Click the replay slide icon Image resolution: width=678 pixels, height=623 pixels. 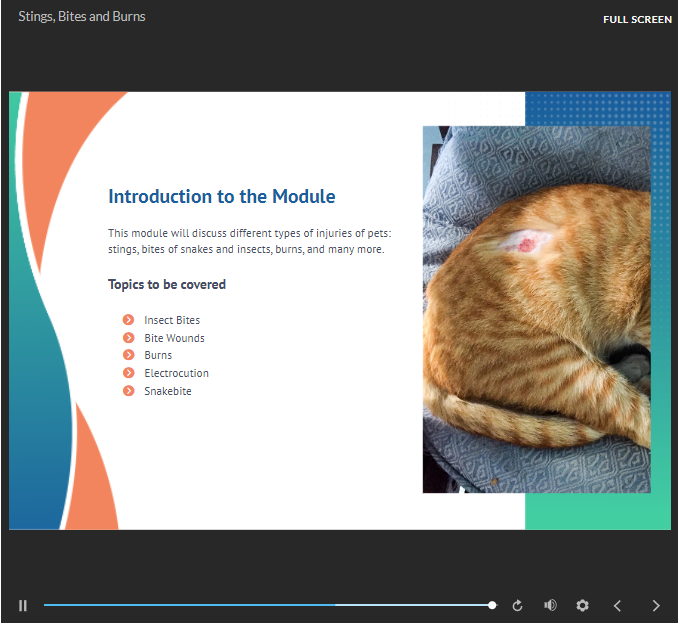point(517,605)
